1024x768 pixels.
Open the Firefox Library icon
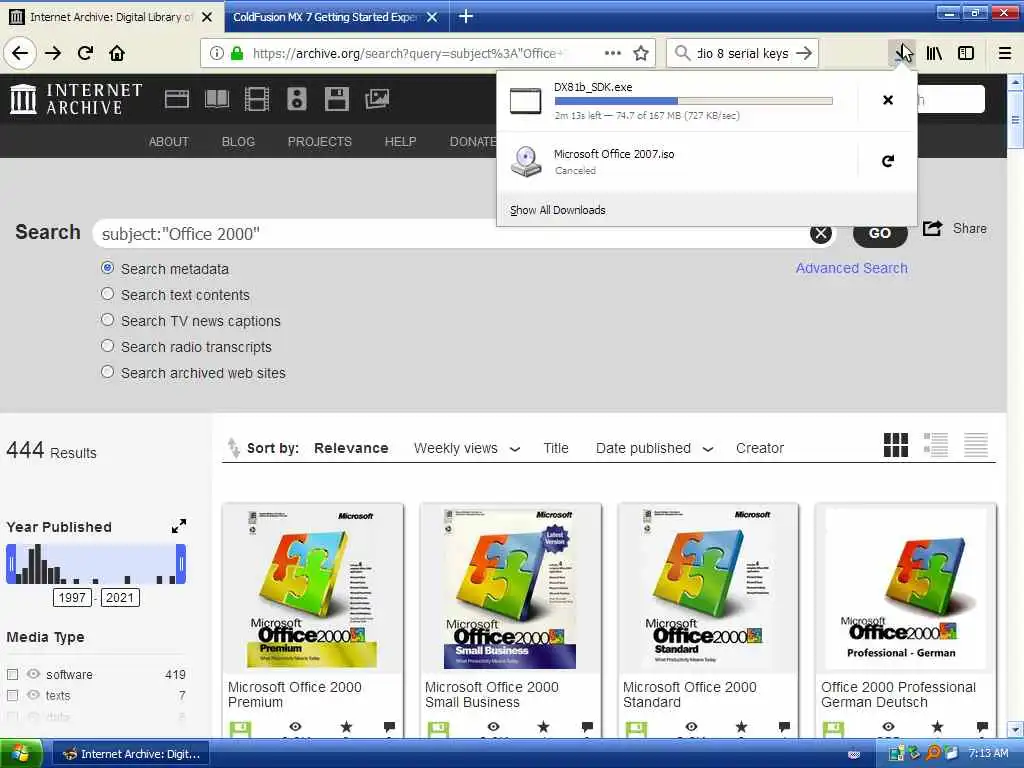tap(934, 53)
